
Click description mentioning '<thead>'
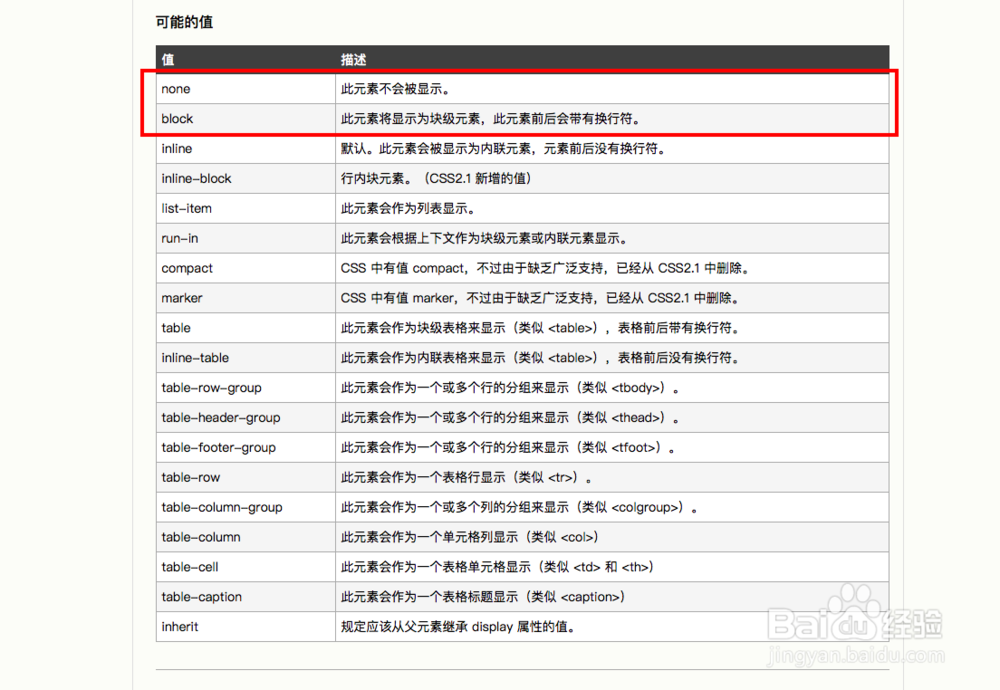pos(510,418)
